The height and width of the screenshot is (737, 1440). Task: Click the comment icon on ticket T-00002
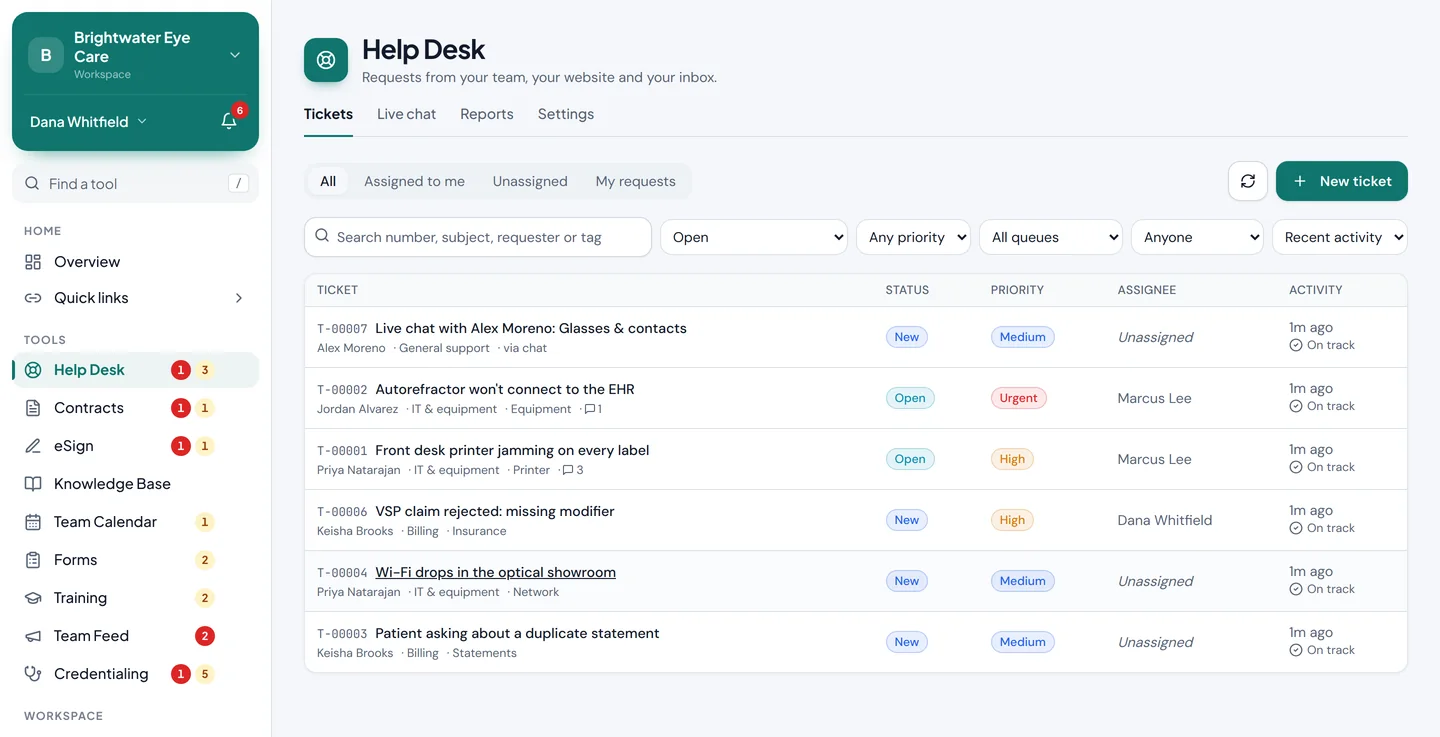coord(590,409)
